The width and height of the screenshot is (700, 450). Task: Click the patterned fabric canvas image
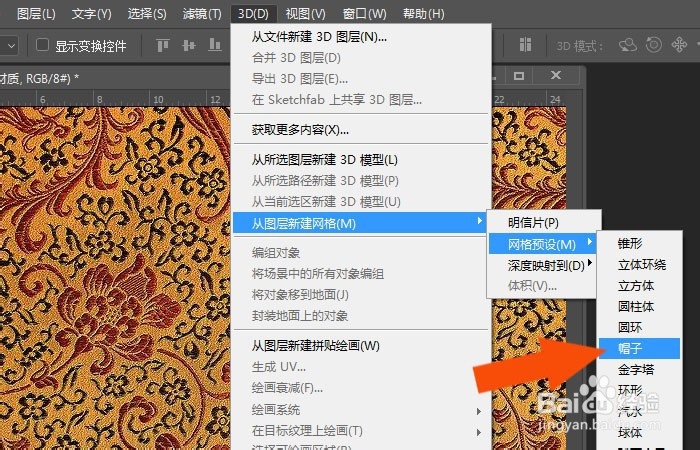pyautogui.click(x=115, y=278)
